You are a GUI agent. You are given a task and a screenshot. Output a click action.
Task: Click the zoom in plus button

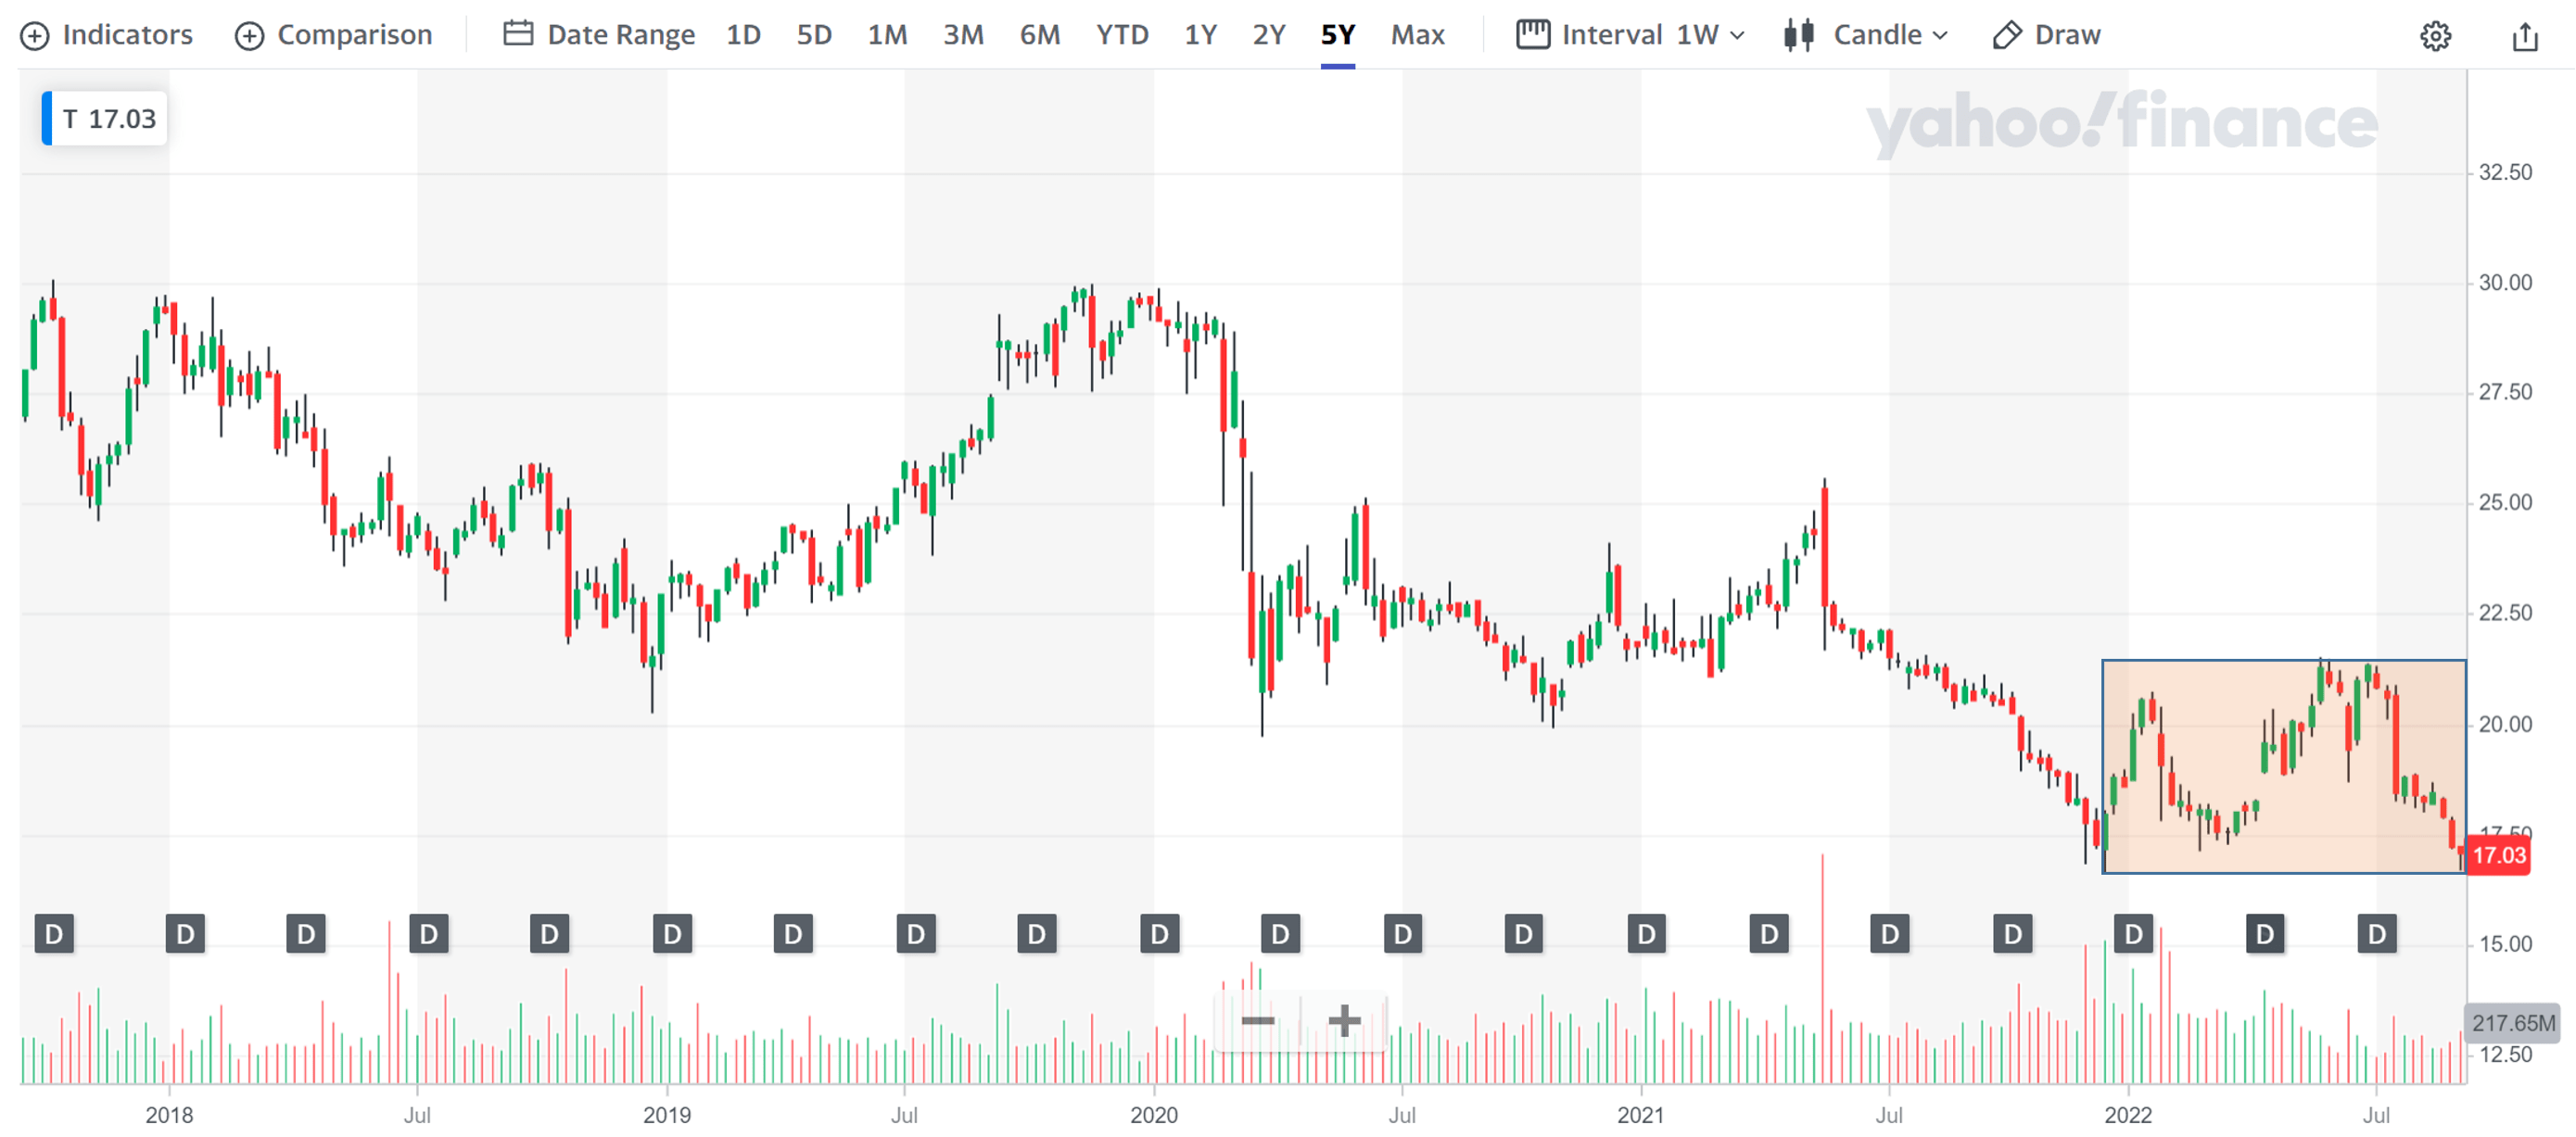point(1344,1020)
